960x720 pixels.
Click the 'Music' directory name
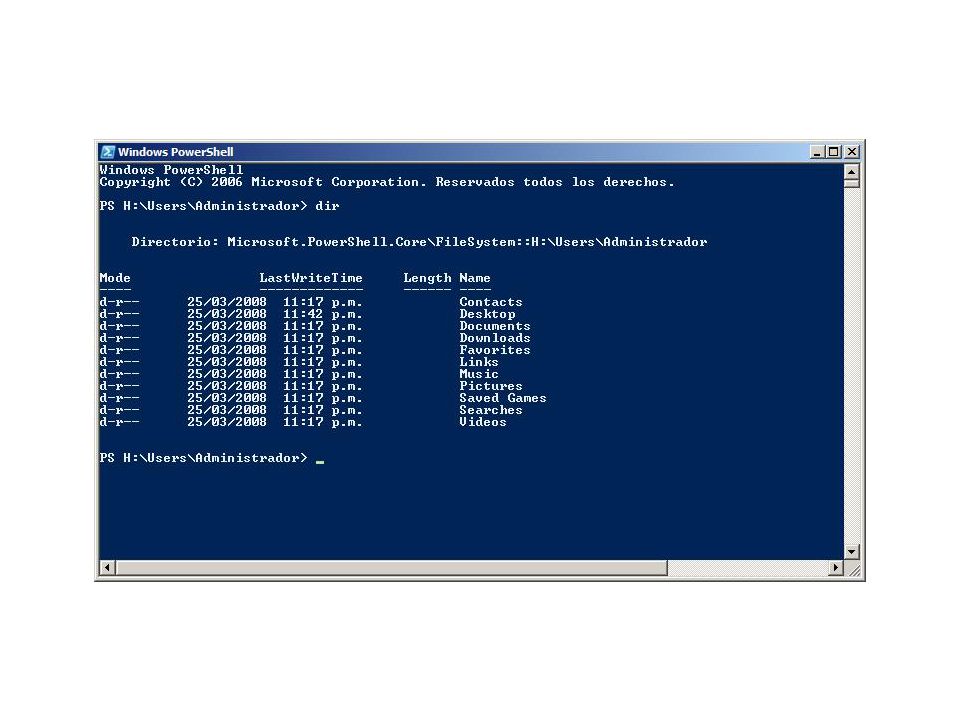[x=479, y=374]
